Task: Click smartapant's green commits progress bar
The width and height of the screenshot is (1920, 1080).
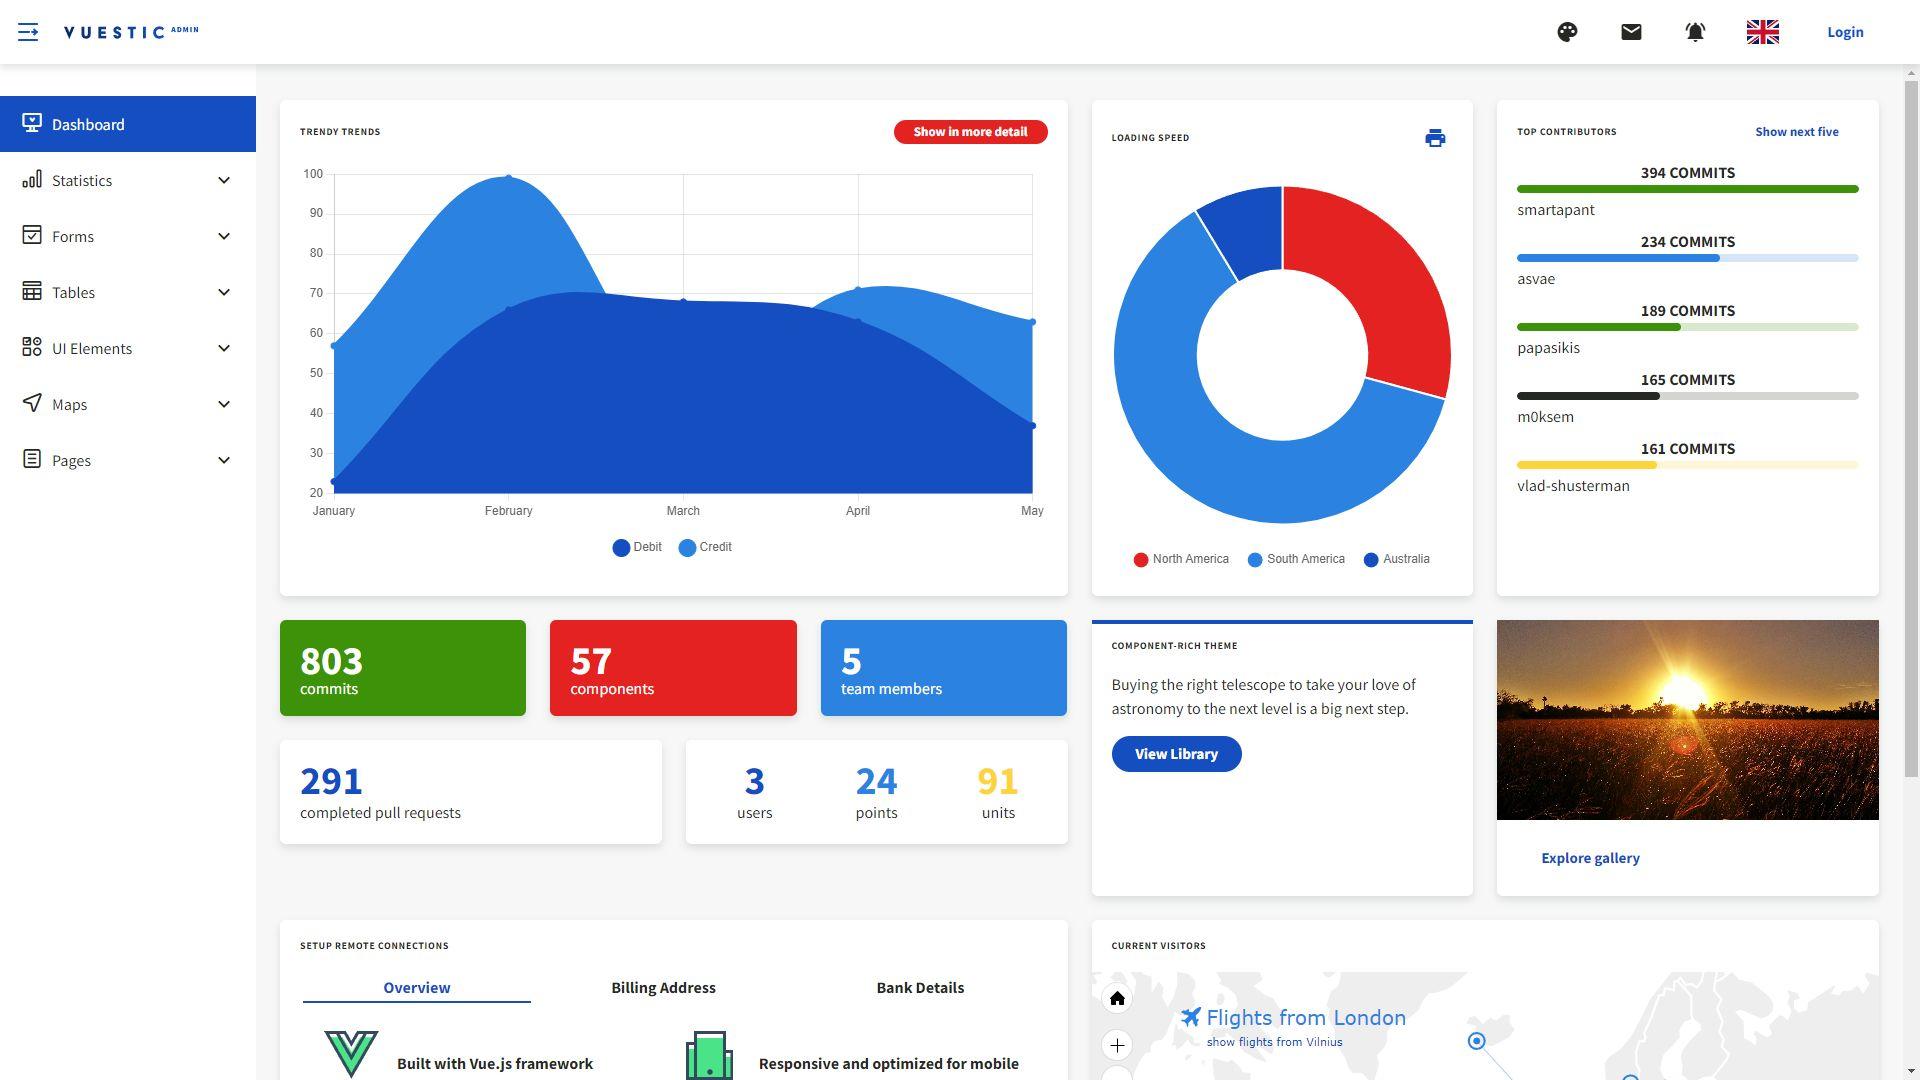Action: point(1687,189)
